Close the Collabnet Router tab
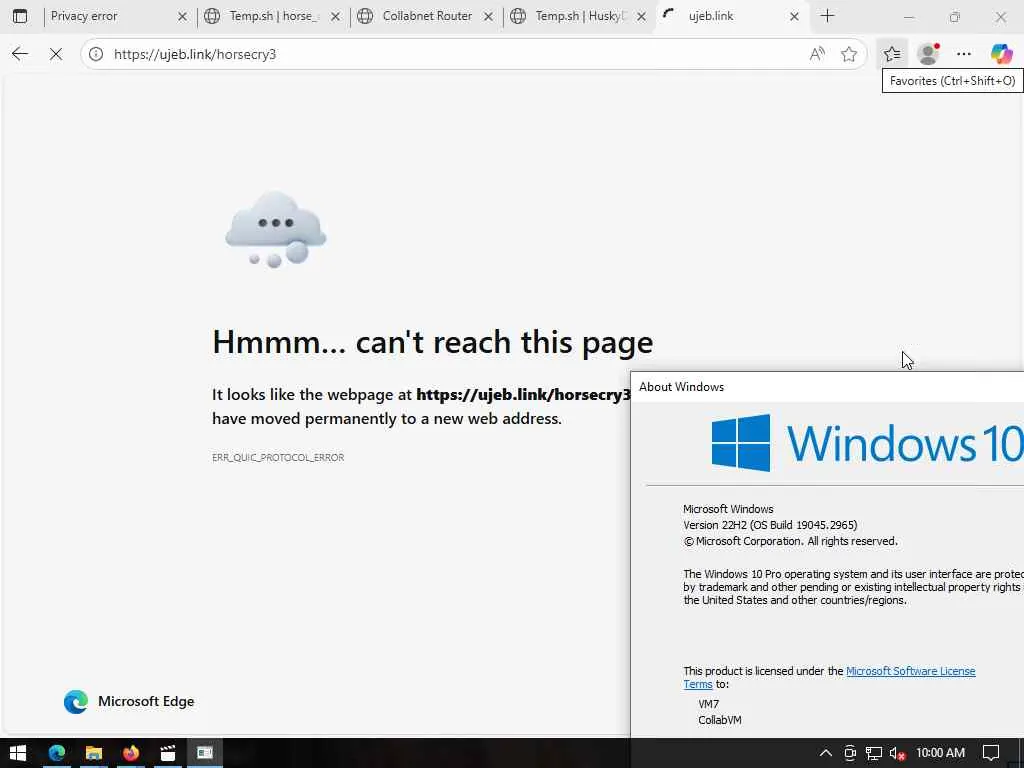 (x=488, y=16)
